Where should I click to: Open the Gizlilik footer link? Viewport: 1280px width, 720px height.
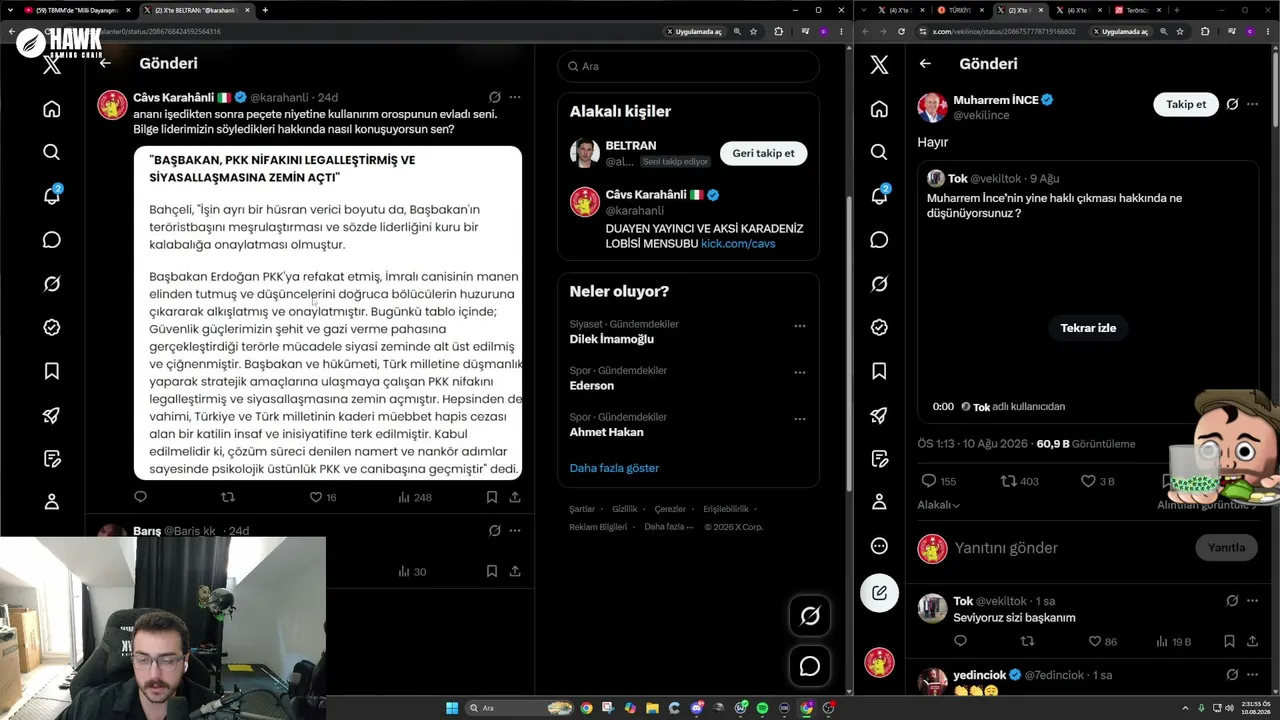(625, 509)
